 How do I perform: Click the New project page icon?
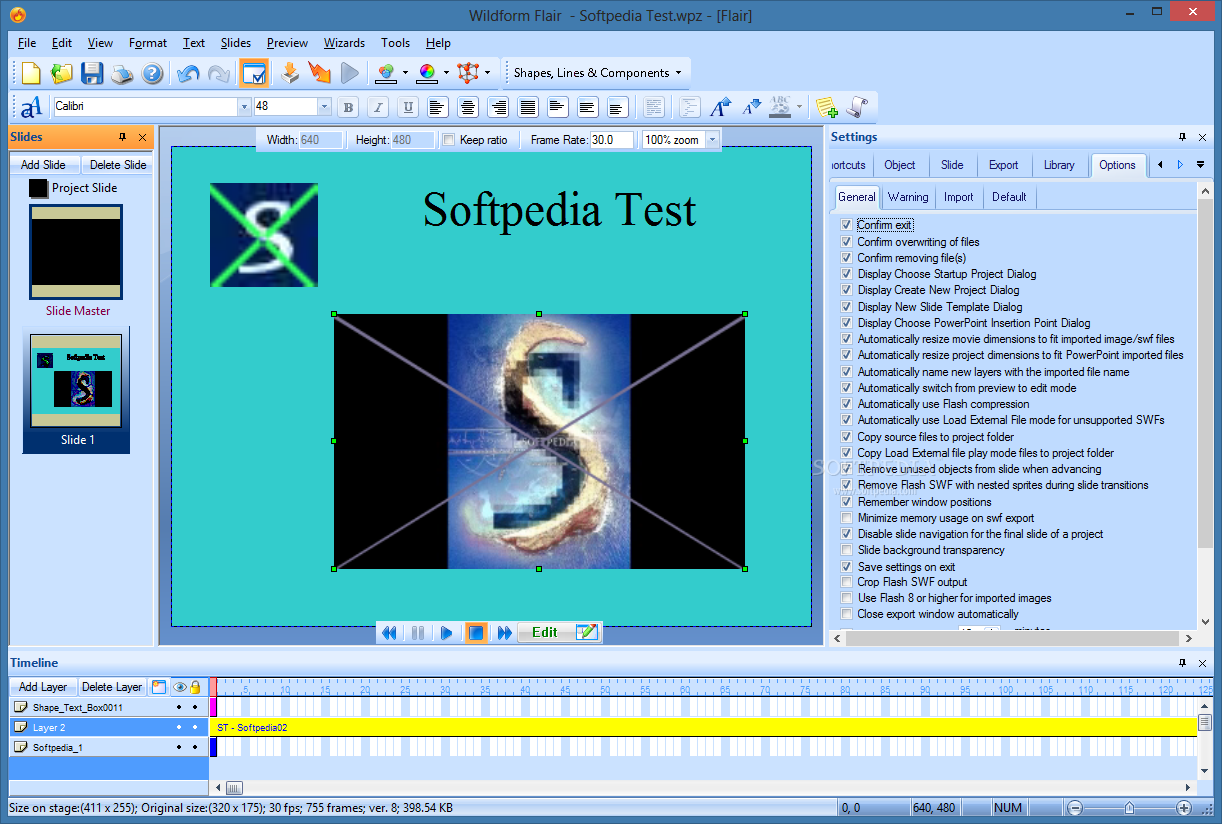pos(32,73)
